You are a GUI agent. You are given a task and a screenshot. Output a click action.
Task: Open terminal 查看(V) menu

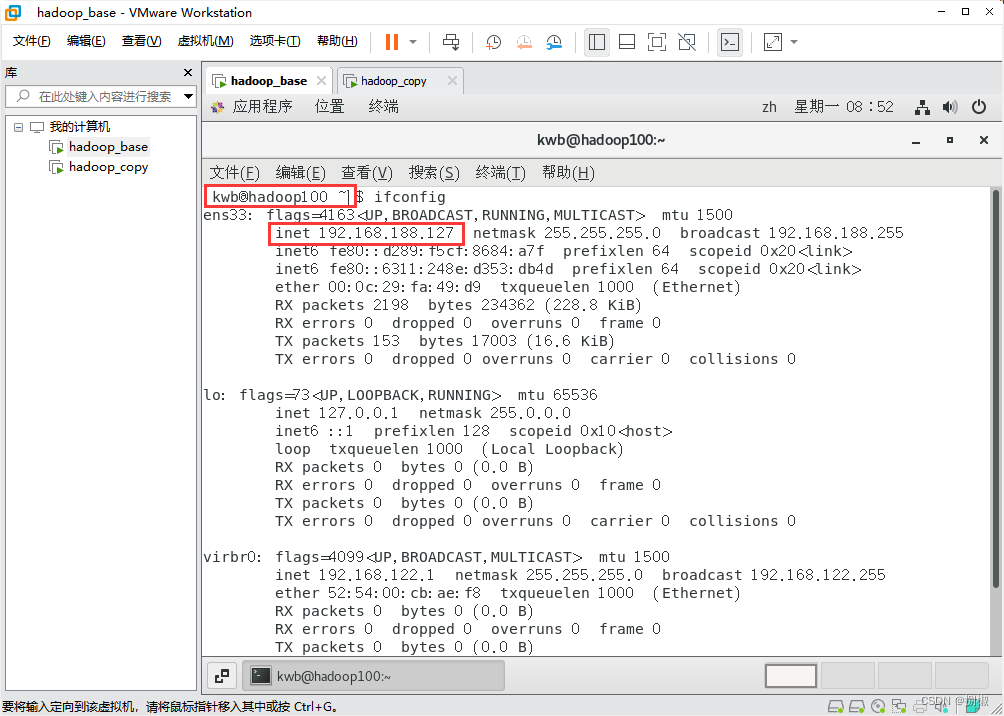[367, 172]
